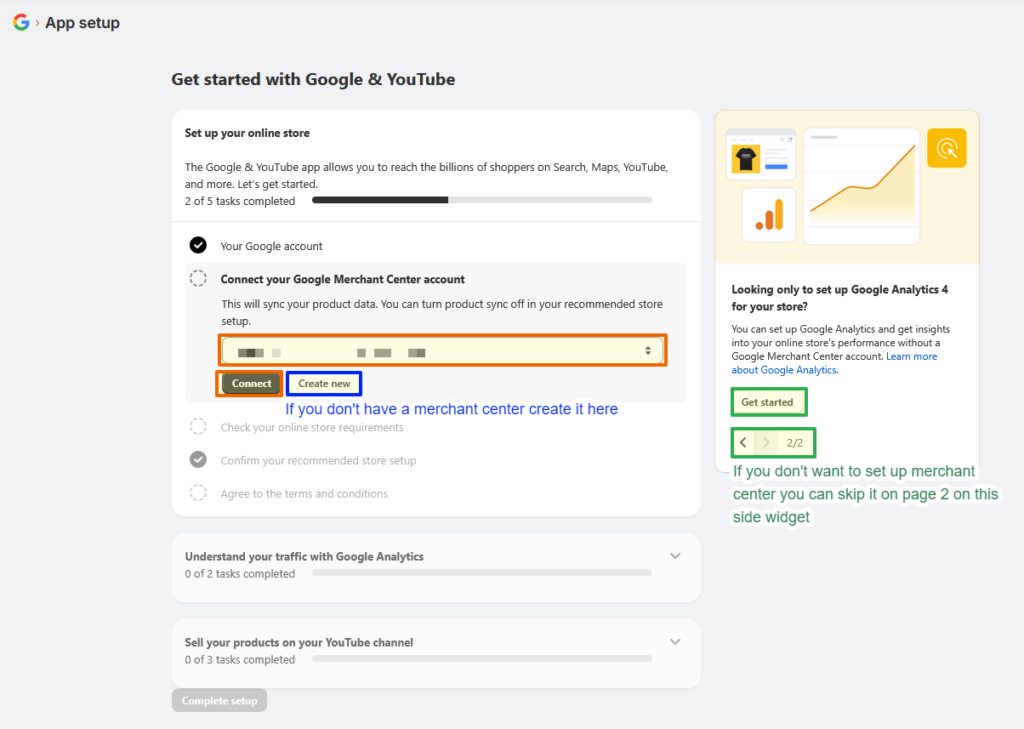Screen dimensions: 1024x729
Task: Click the next page arrow in widget
Action: 766,442
